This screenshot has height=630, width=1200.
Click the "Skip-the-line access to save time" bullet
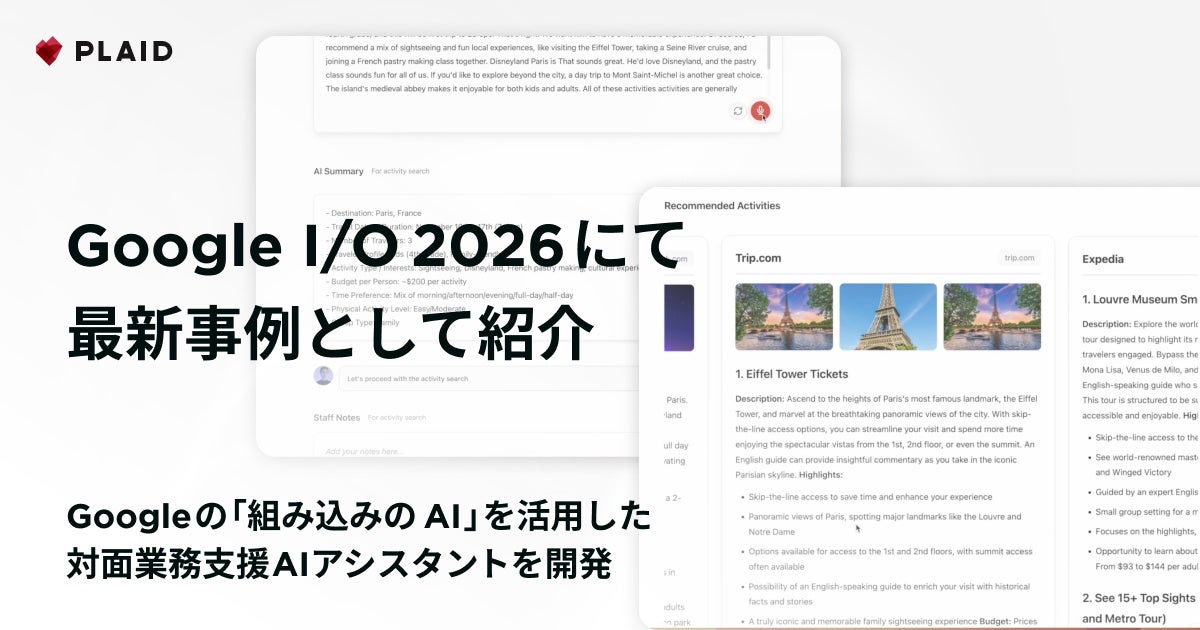pos(870,497)
